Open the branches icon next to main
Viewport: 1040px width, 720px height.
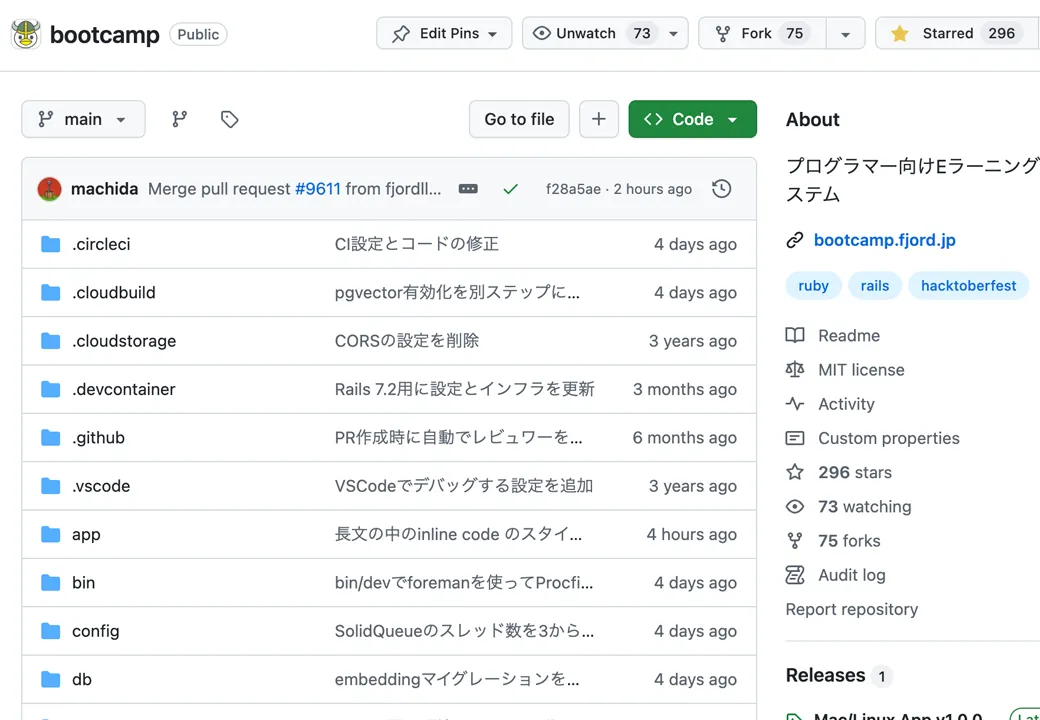[179, 119]
